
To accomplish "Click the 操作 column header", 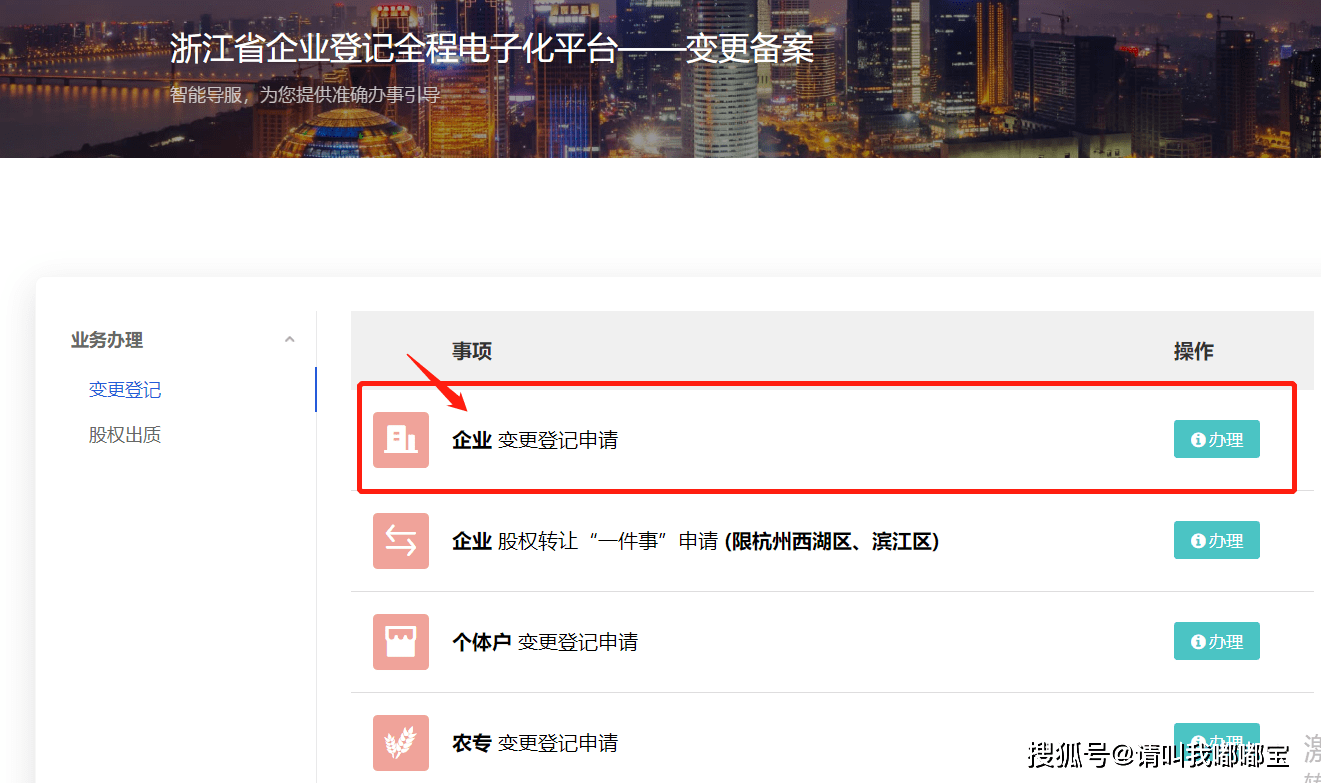I will pos(1193,351).
